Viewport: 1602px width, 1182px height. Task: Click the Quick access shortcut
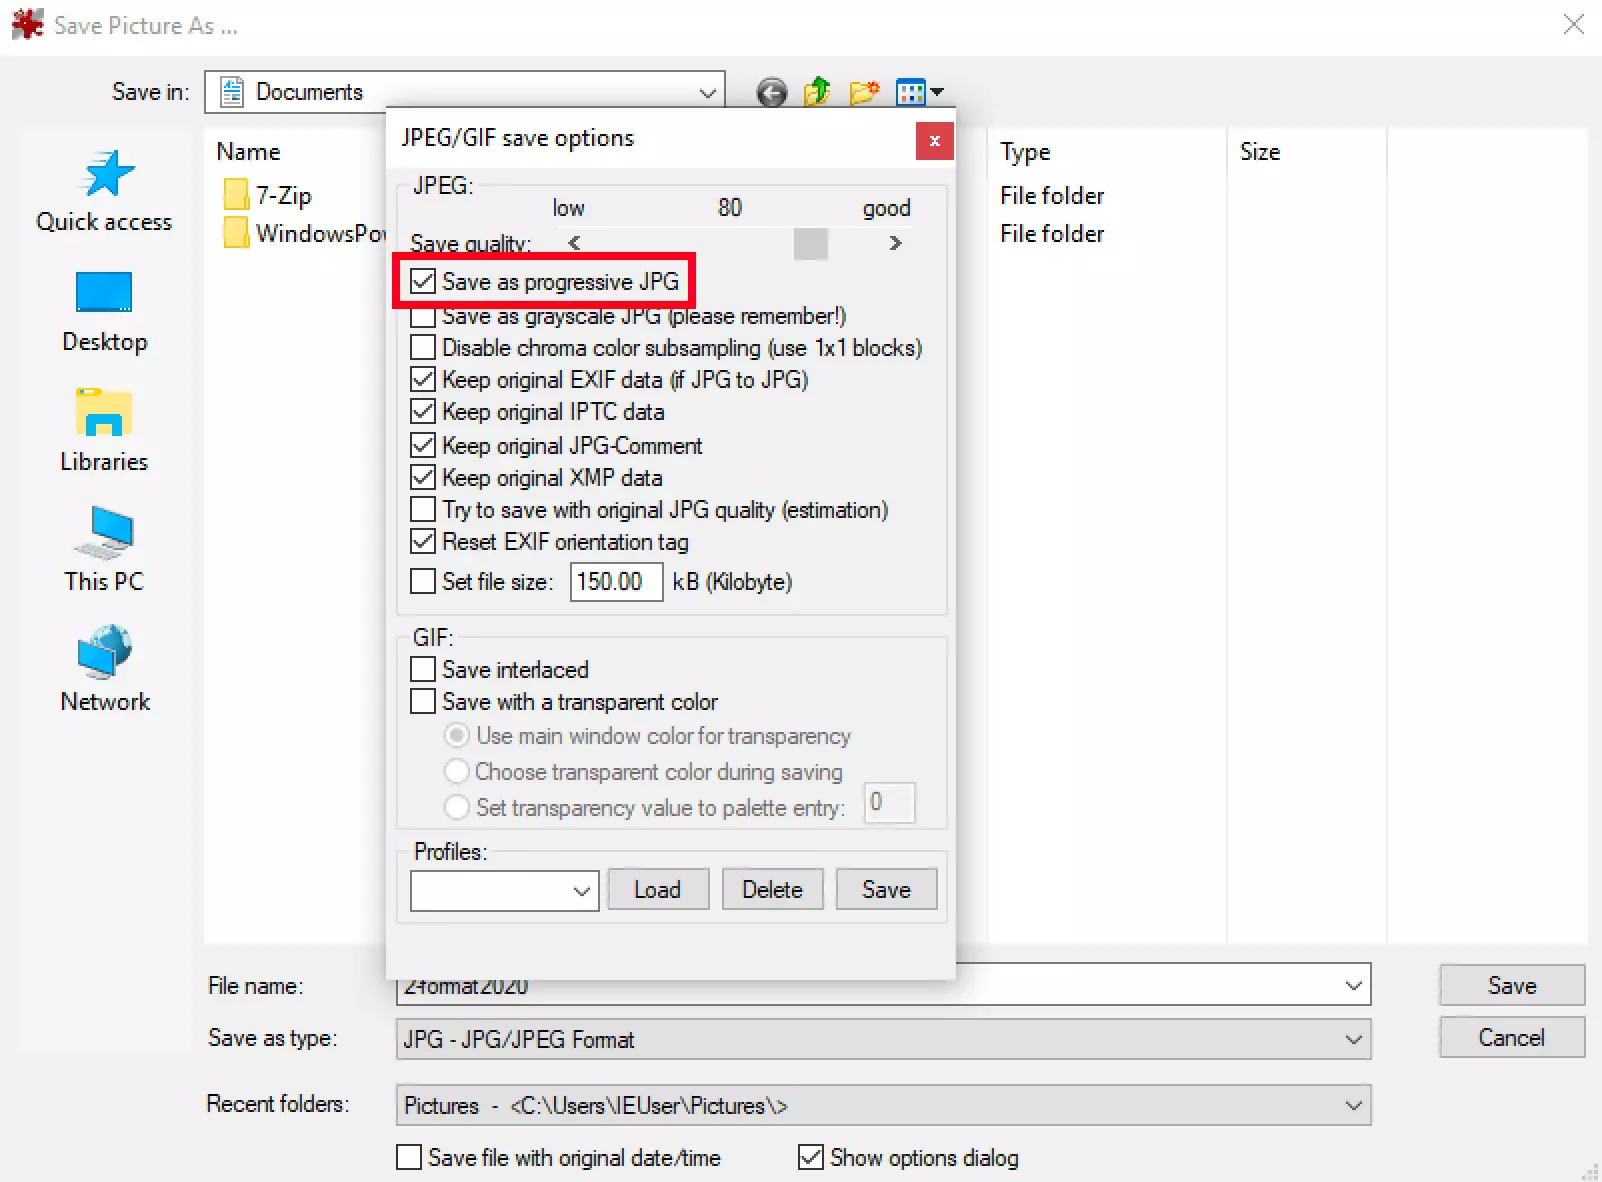tap(104, 192)
